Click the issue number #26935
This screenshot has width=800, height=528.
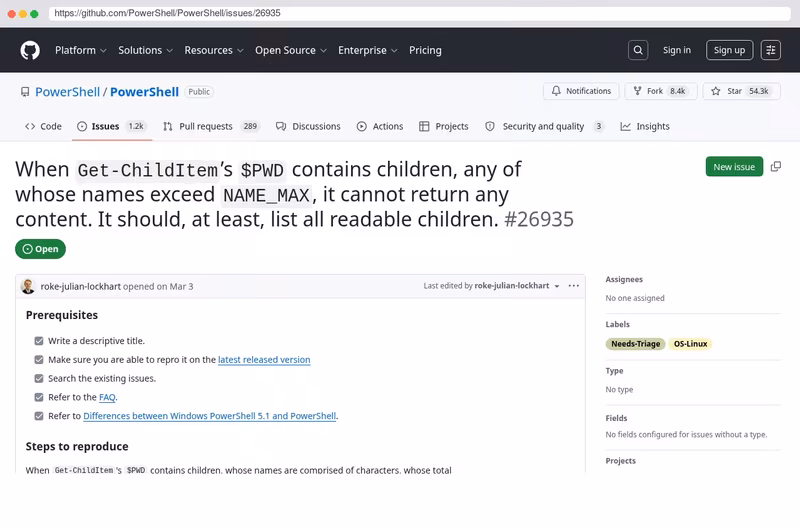point(539,219)
